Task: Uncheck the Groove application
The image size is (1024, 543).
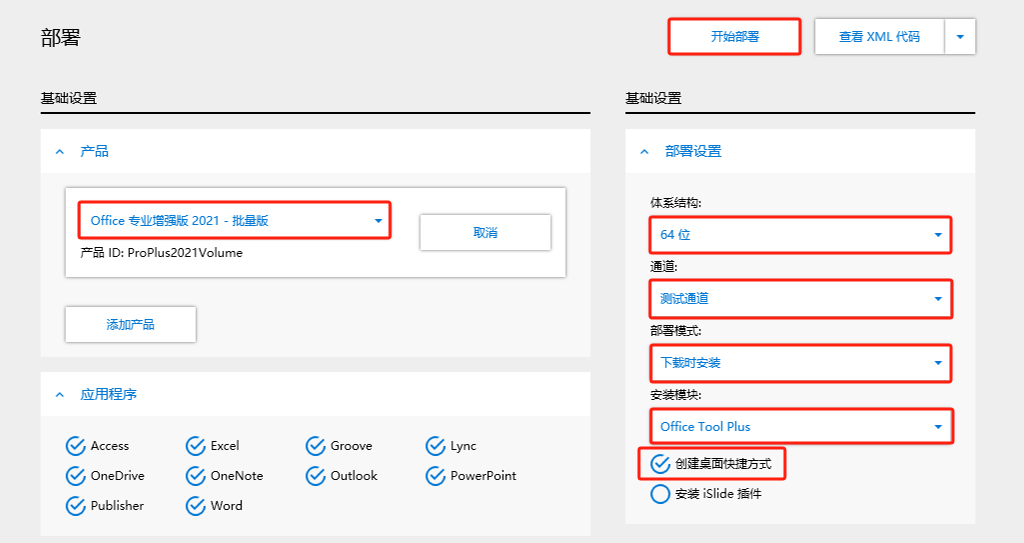Action: pos(315,446)
